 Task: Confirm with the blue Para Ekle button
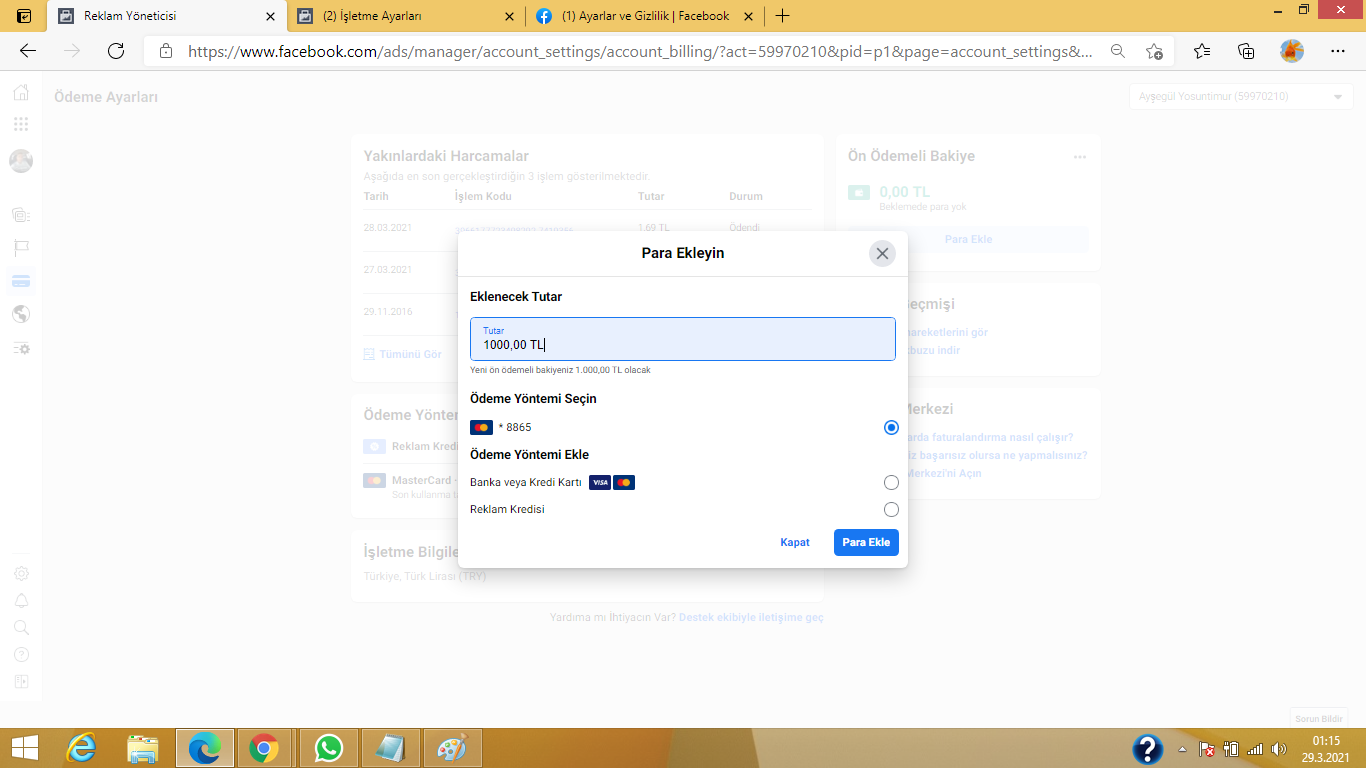tap(866, 542)
